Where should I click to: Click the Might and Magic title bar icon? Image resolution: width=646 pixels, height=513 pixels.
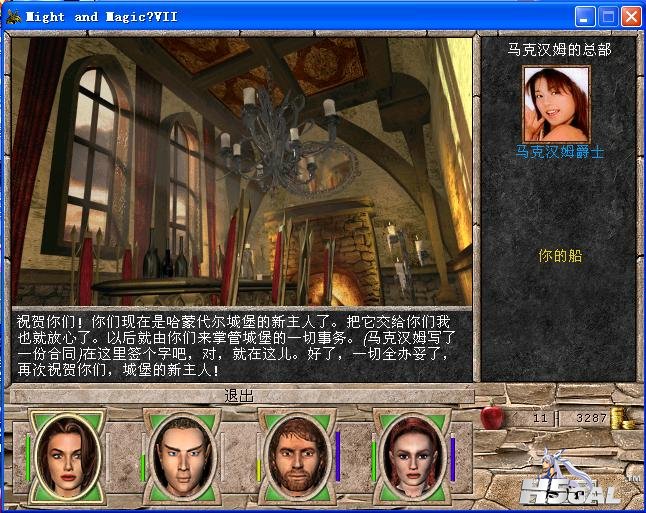tap(14, 17)
